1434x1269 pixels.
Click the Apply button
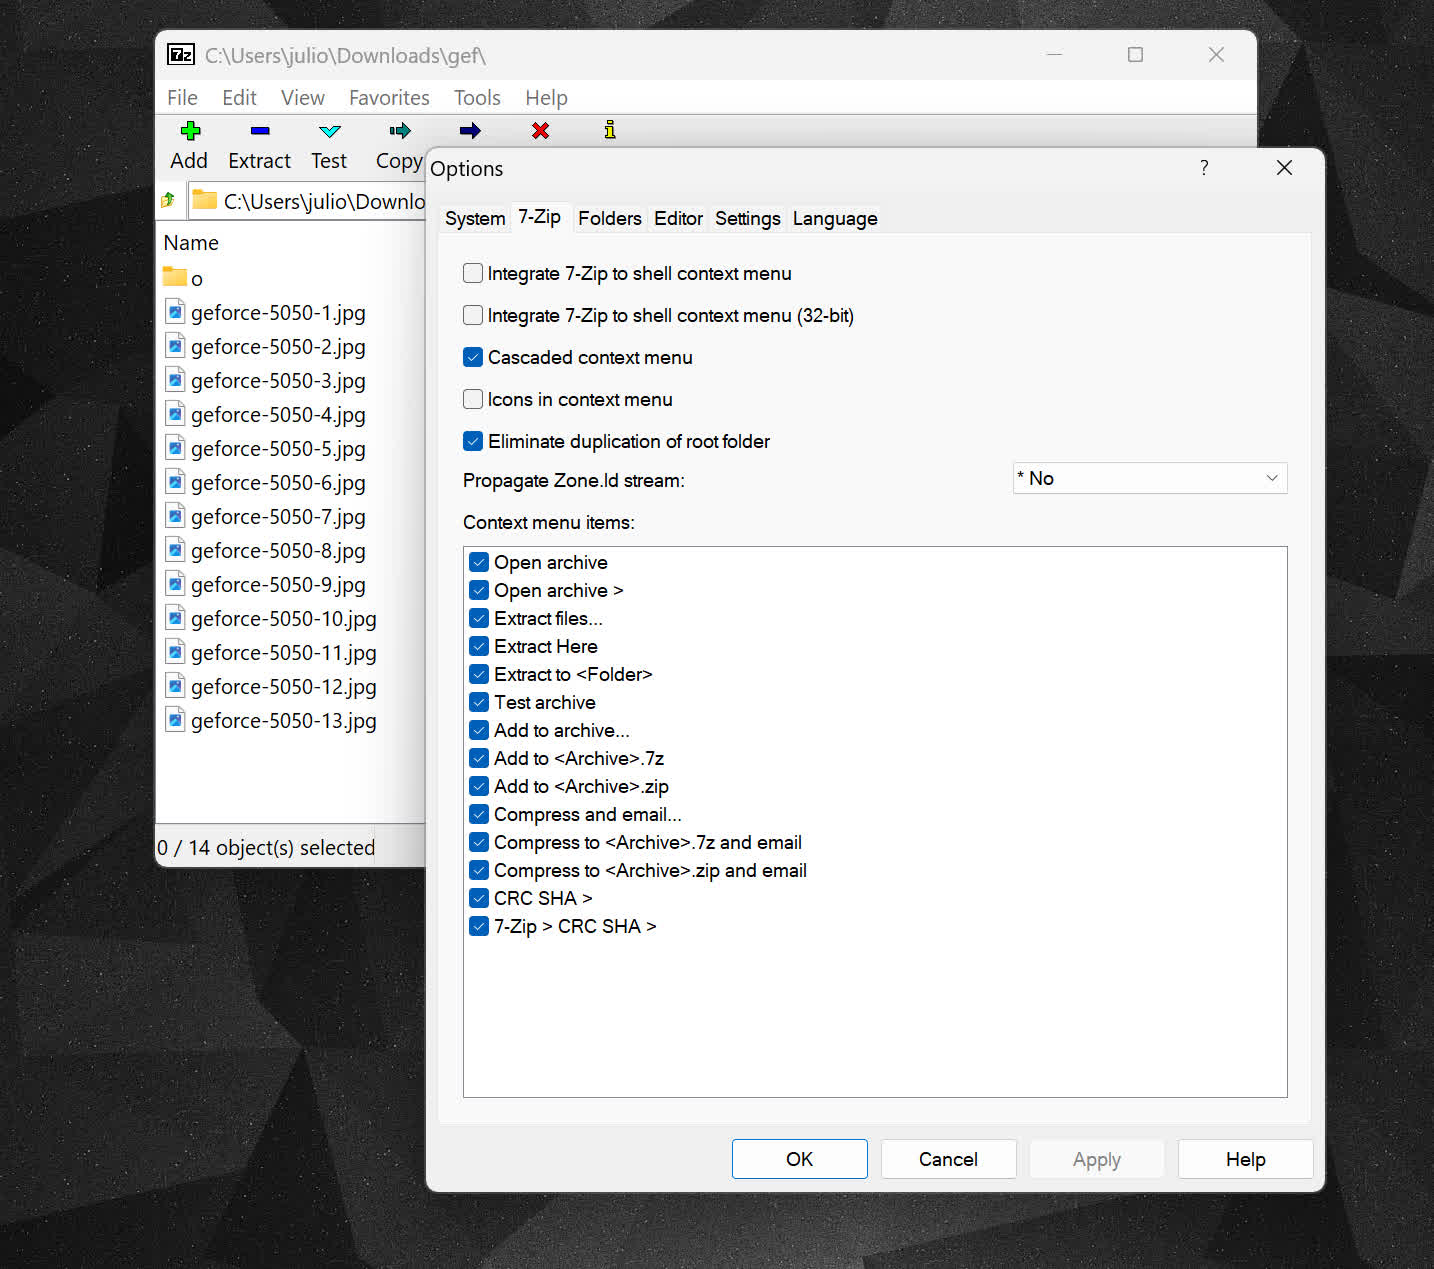coord(1097,1159)
